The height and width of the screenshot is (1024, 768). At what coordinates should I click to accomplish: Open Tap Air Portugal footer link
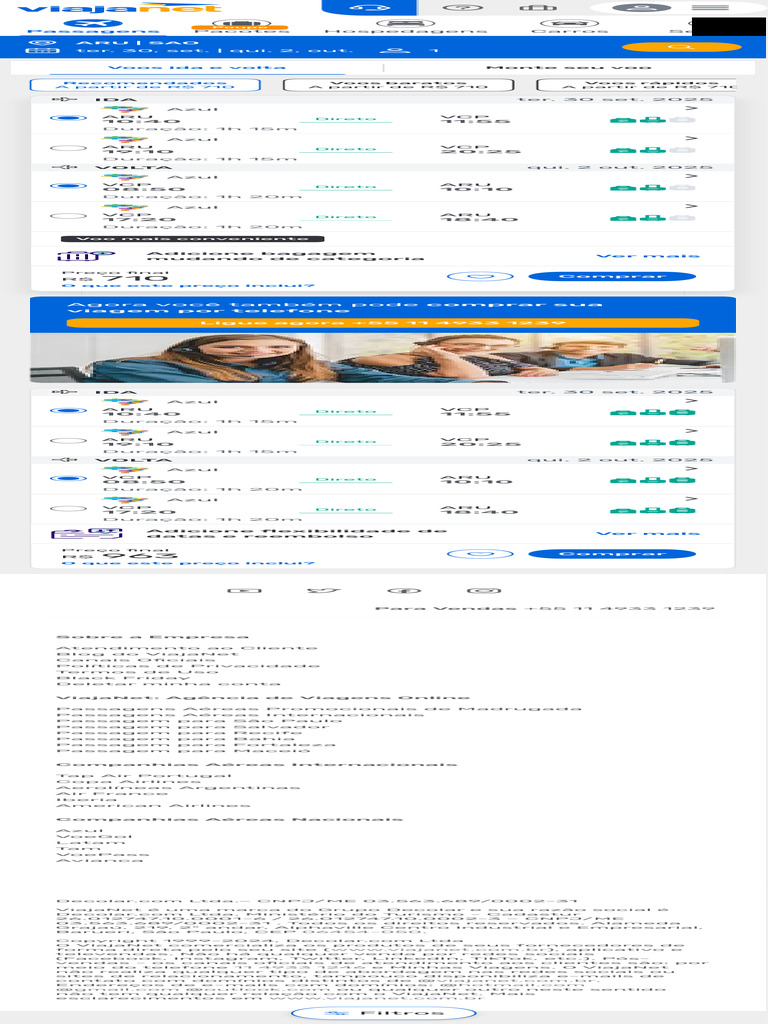click(x=144, y=776)
